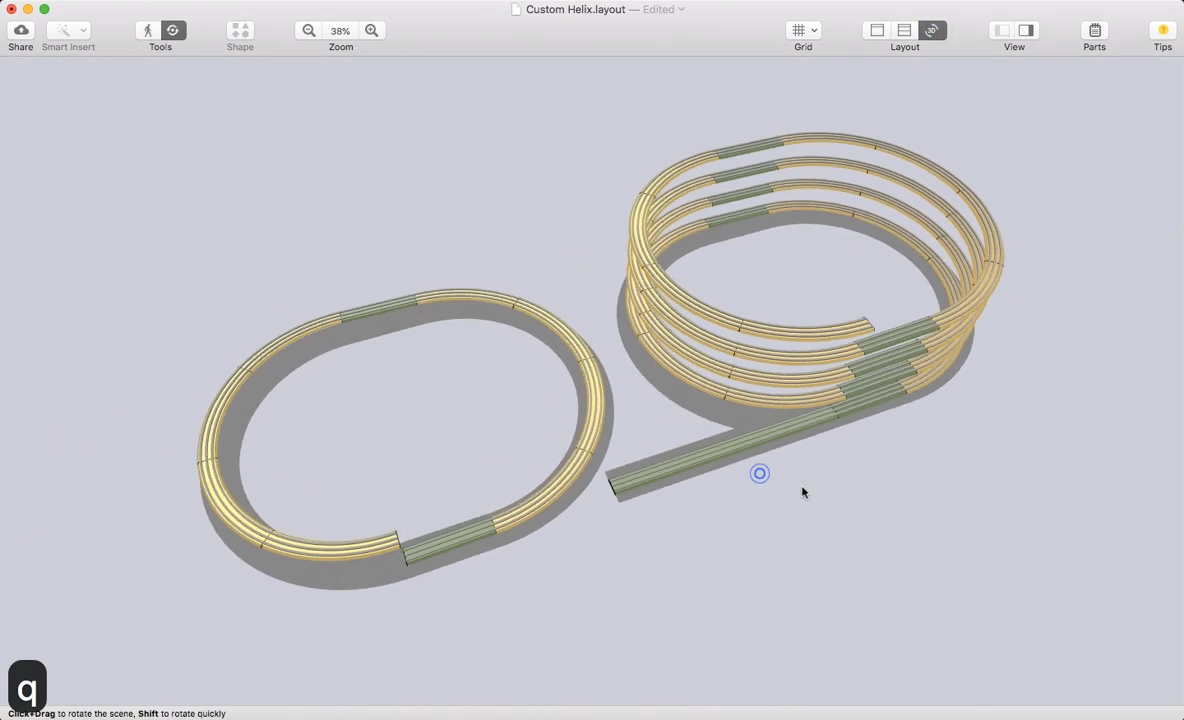This screenshot has height=720, width=1184.
Task: Click the Share cloud upload icon
Action: pyautogui.click(x=20, y=30)
